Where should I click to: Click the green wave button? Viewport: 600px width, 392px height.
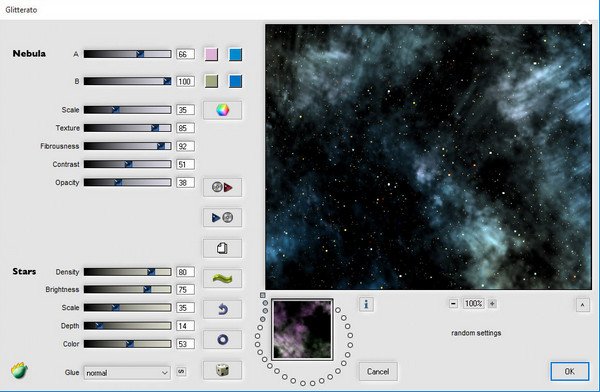click(222, 279)
